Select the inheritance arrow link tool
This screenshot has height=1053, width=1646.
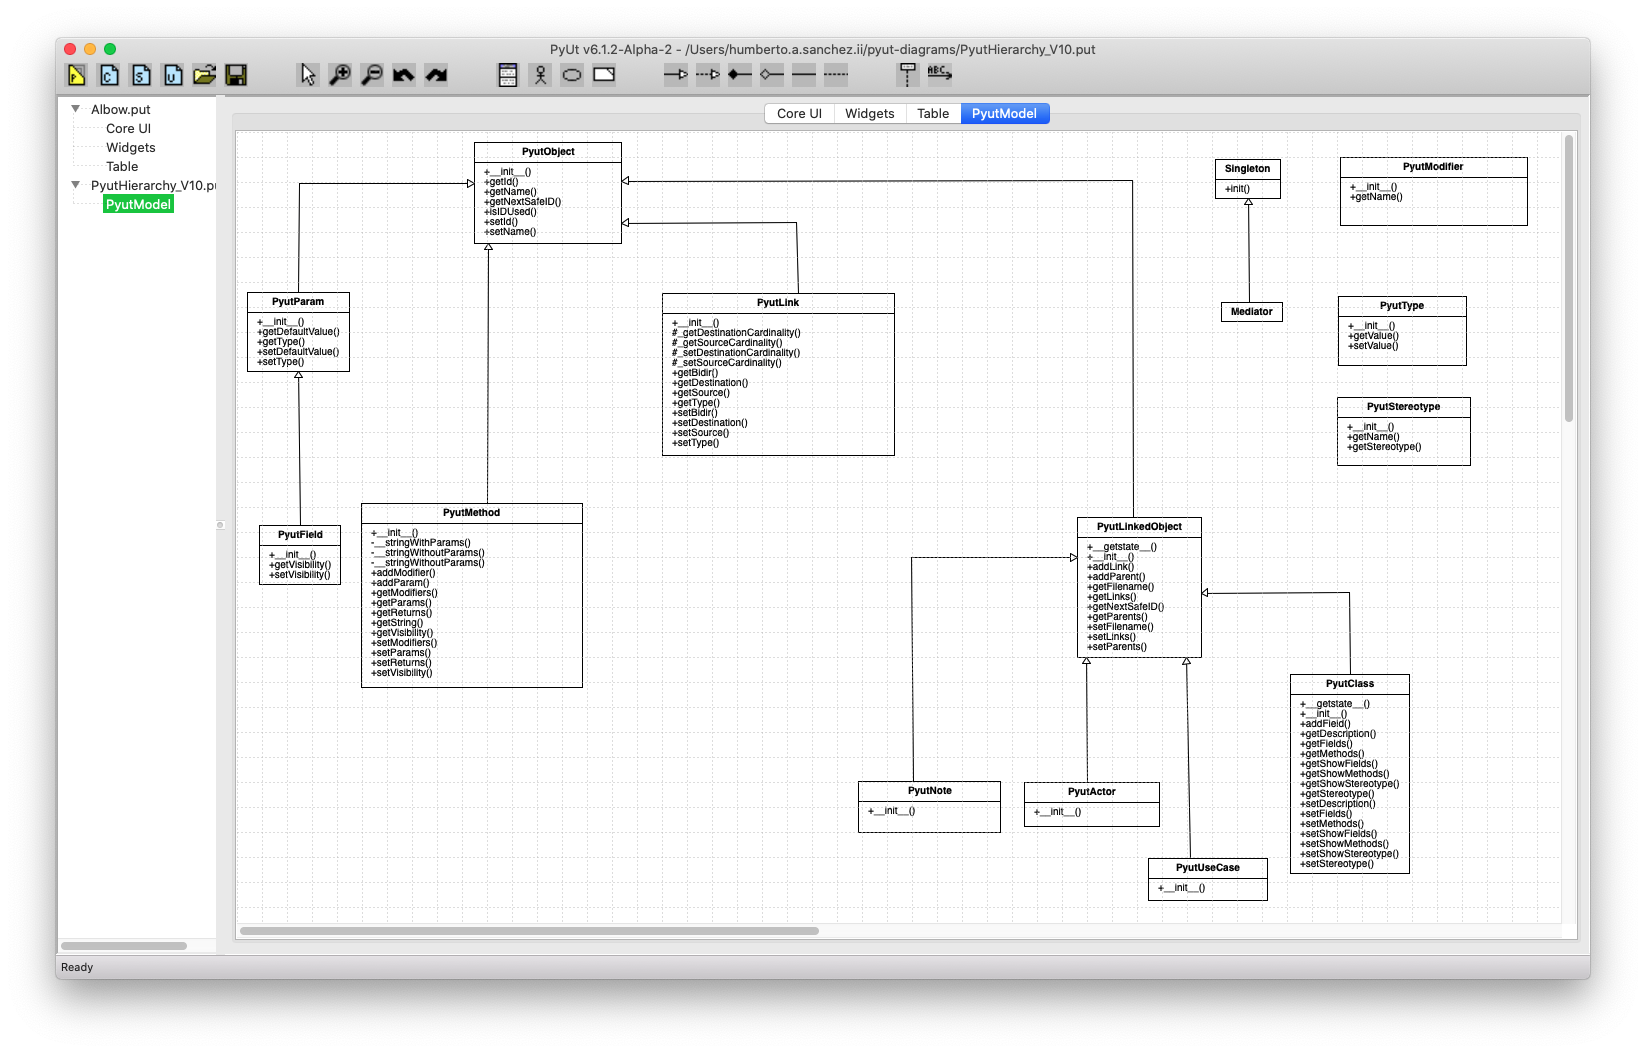(x=676, y=75)
